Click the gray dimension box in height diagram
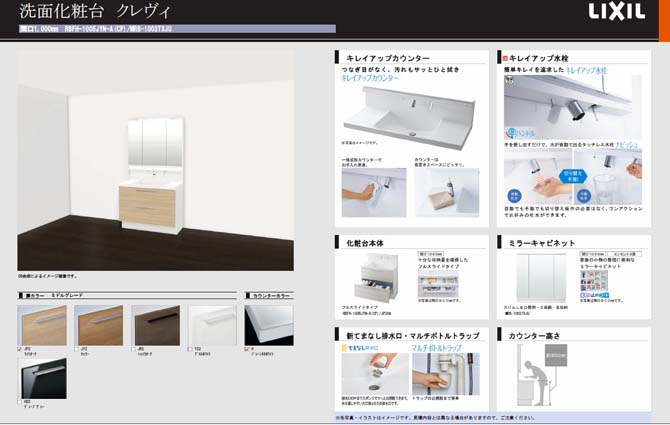The height and width of the screenshot is (425, 670). point(556,355)
